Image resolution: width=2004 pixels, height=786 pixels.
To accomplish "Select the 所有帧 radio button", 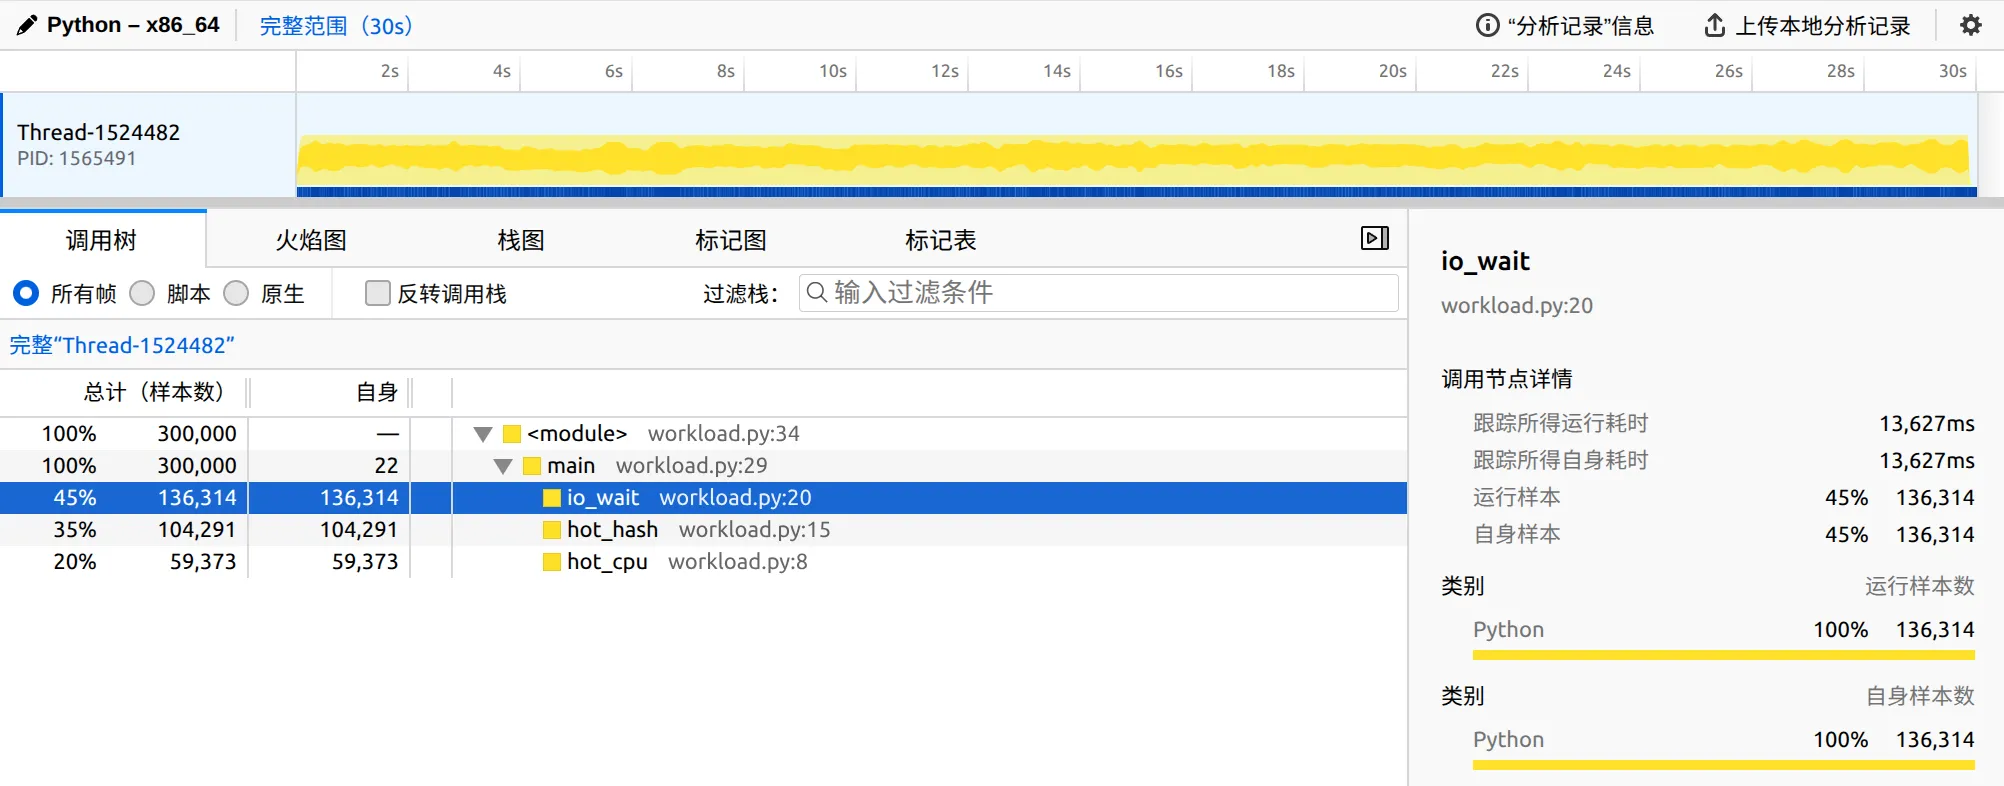I will point(26,293).
